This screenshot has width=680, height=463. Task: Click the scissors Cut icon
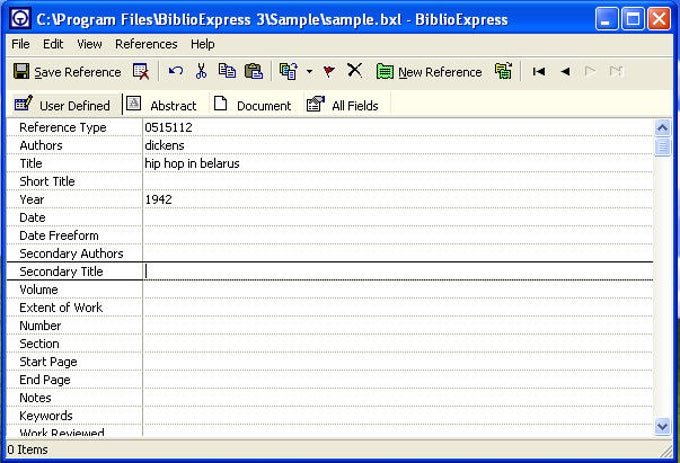click(201, 71)
